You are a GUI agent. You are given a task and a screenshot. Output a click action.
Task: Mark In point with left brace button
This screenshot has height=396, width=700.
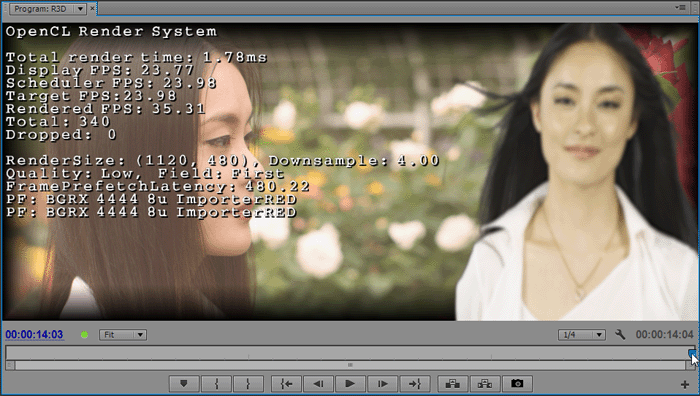click(217, 383)
